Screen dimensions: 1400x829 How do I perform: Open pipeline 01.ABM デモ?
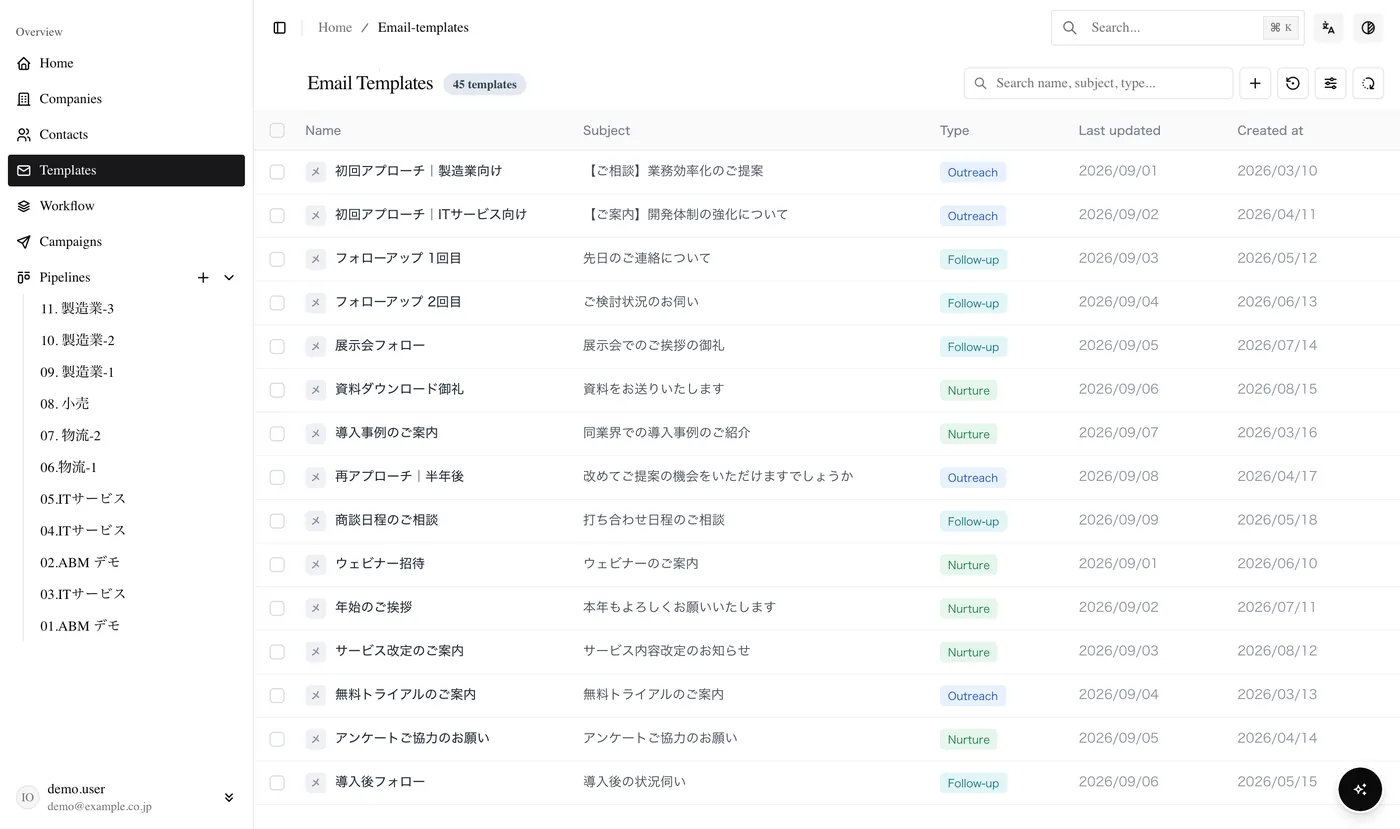pos(80,626)
